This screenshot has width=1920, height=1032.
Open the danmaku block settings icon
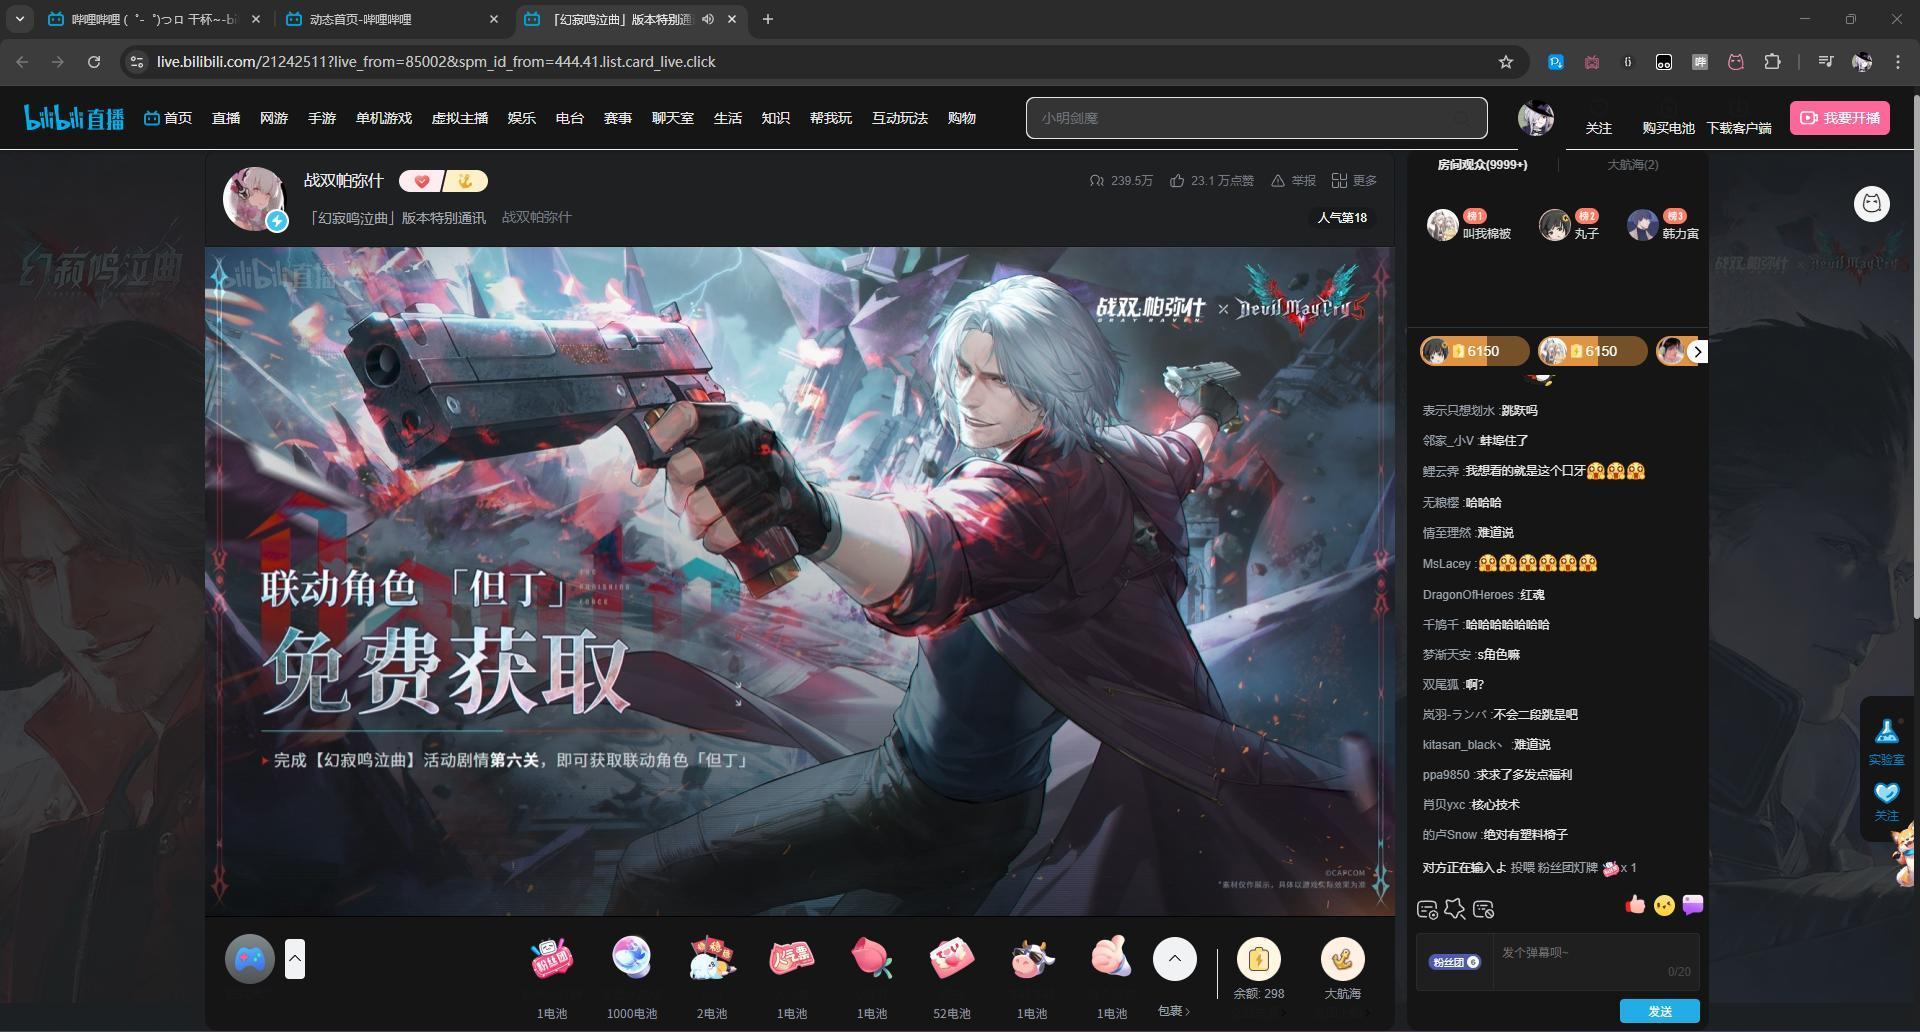pyautogui.click(x=1484, y=909)
